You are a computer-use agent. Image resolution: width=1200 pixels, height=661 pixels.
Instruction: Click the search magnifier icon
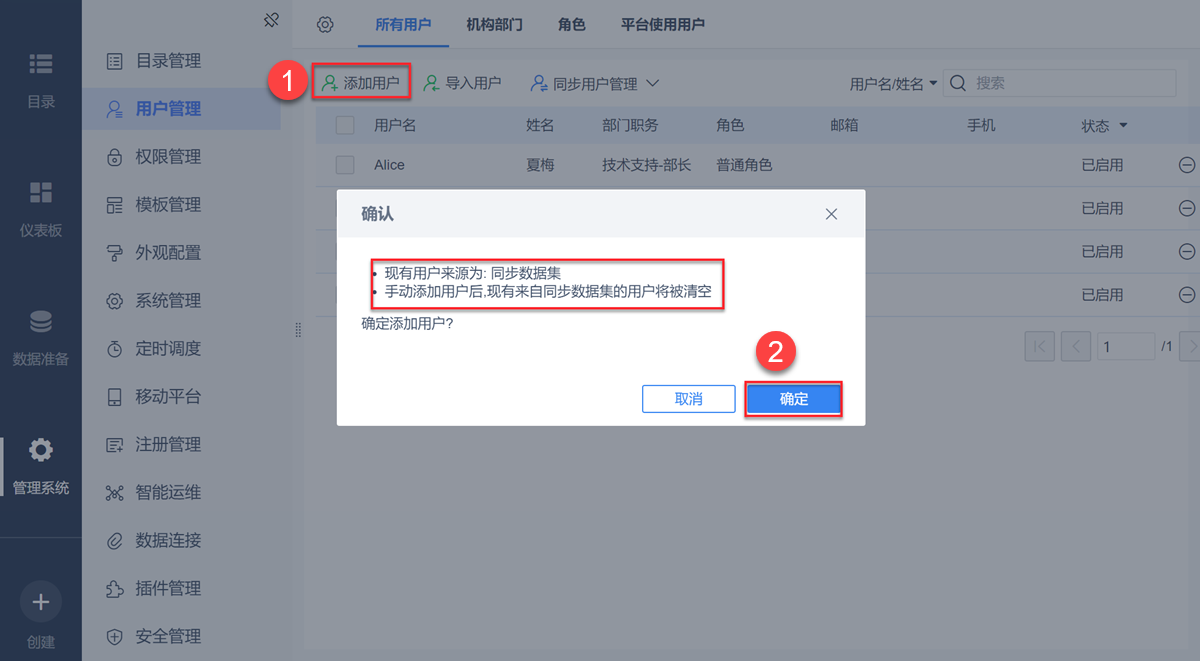pos(957,83)
